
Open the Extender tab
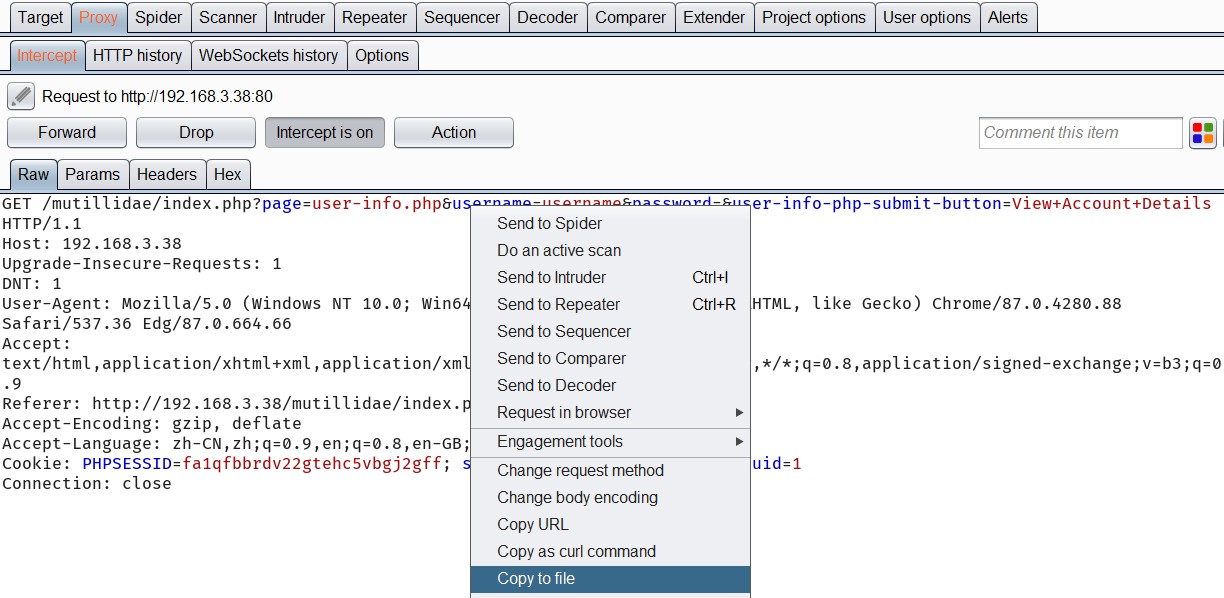point(715,17)
